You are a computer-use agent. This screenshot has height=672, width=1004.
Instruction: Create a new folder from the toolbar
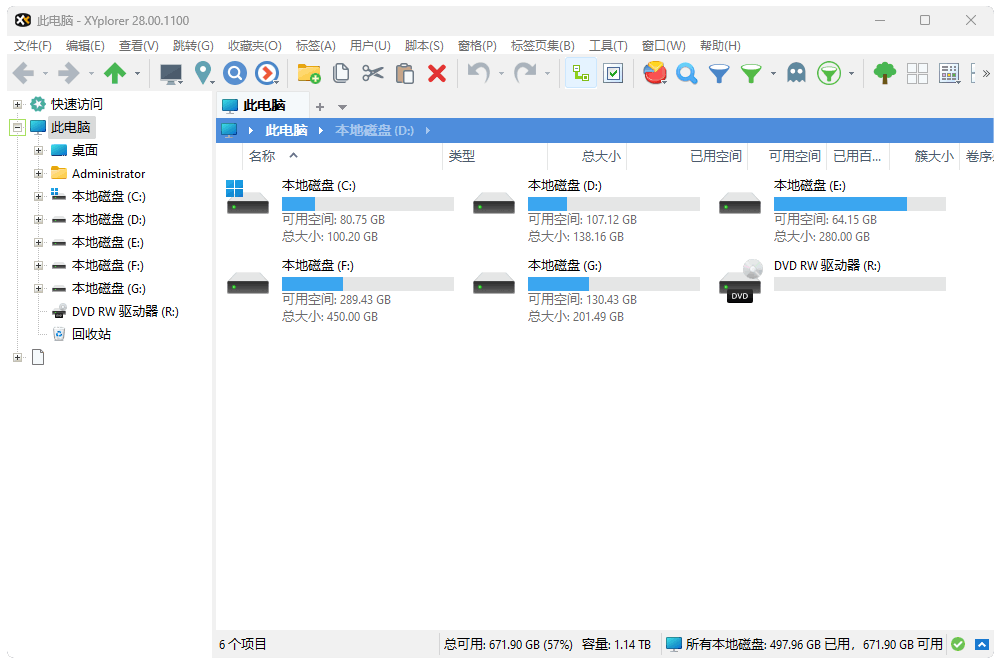tap(308, 73)
